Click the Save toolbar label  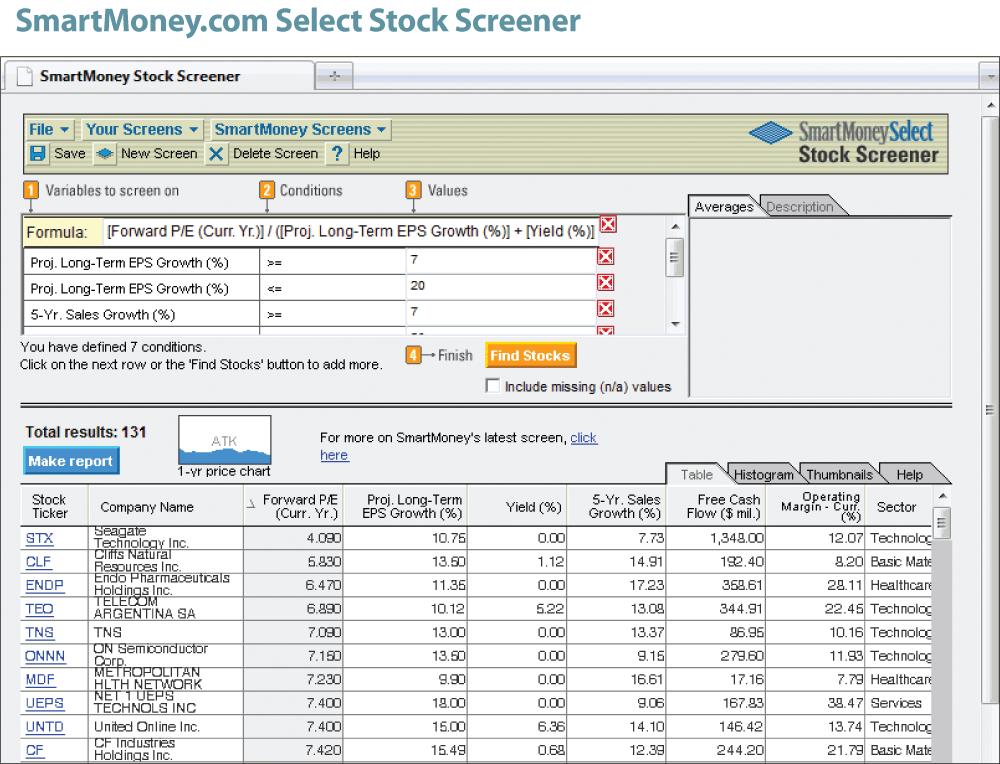[70, 154]
